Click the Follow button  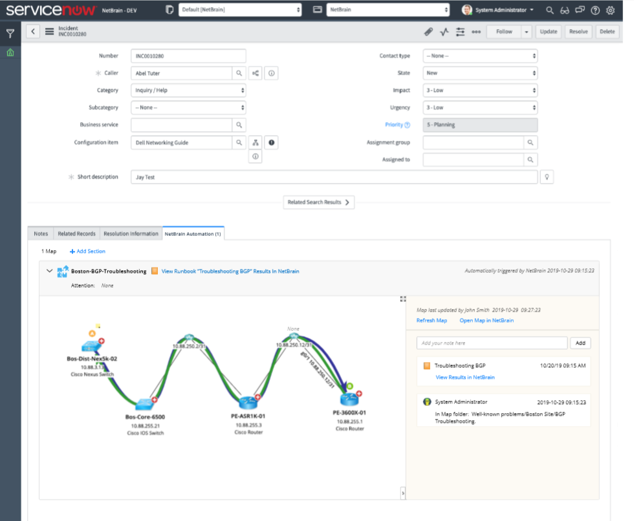pos(504,32)
